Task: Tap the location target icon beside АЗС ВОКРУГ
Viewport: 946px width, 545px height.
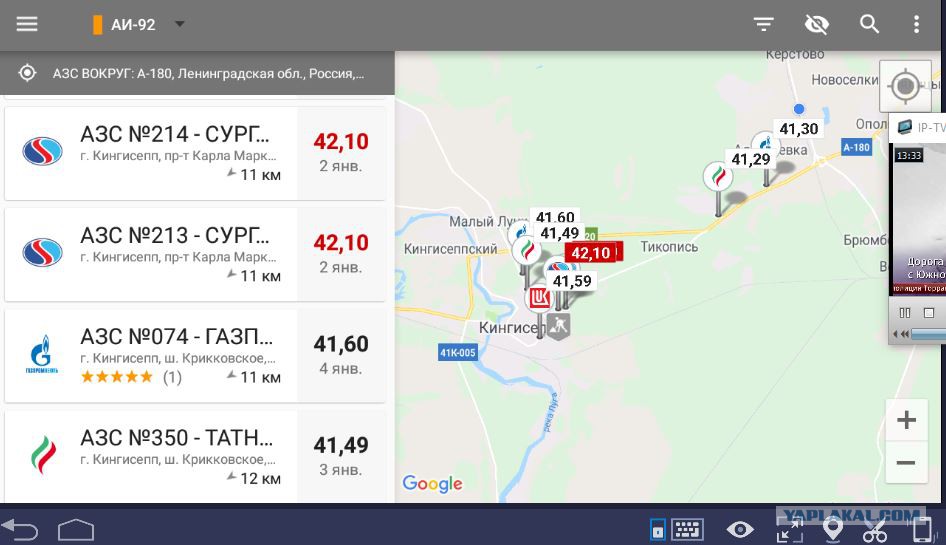Action: pyautogui.click(x=27, y=73)
